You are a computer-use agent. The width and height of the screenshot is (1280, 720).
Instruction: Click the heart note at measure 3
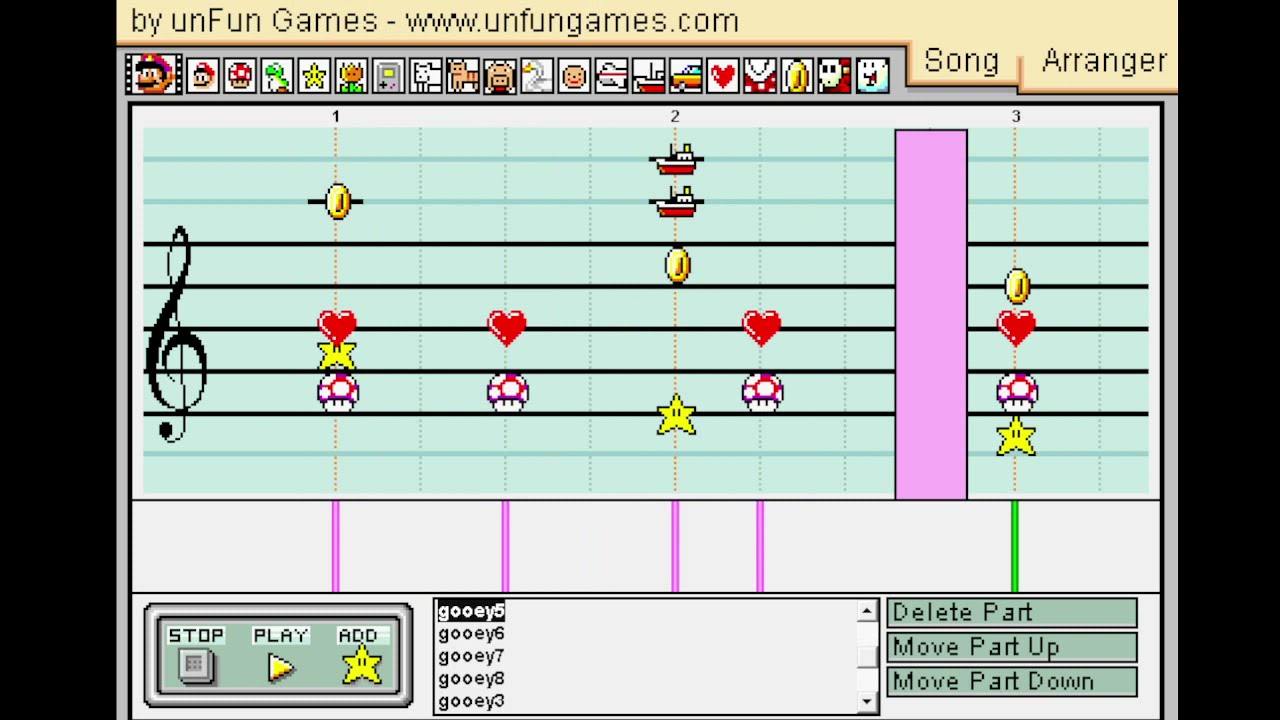click(x=1017, y=328)
